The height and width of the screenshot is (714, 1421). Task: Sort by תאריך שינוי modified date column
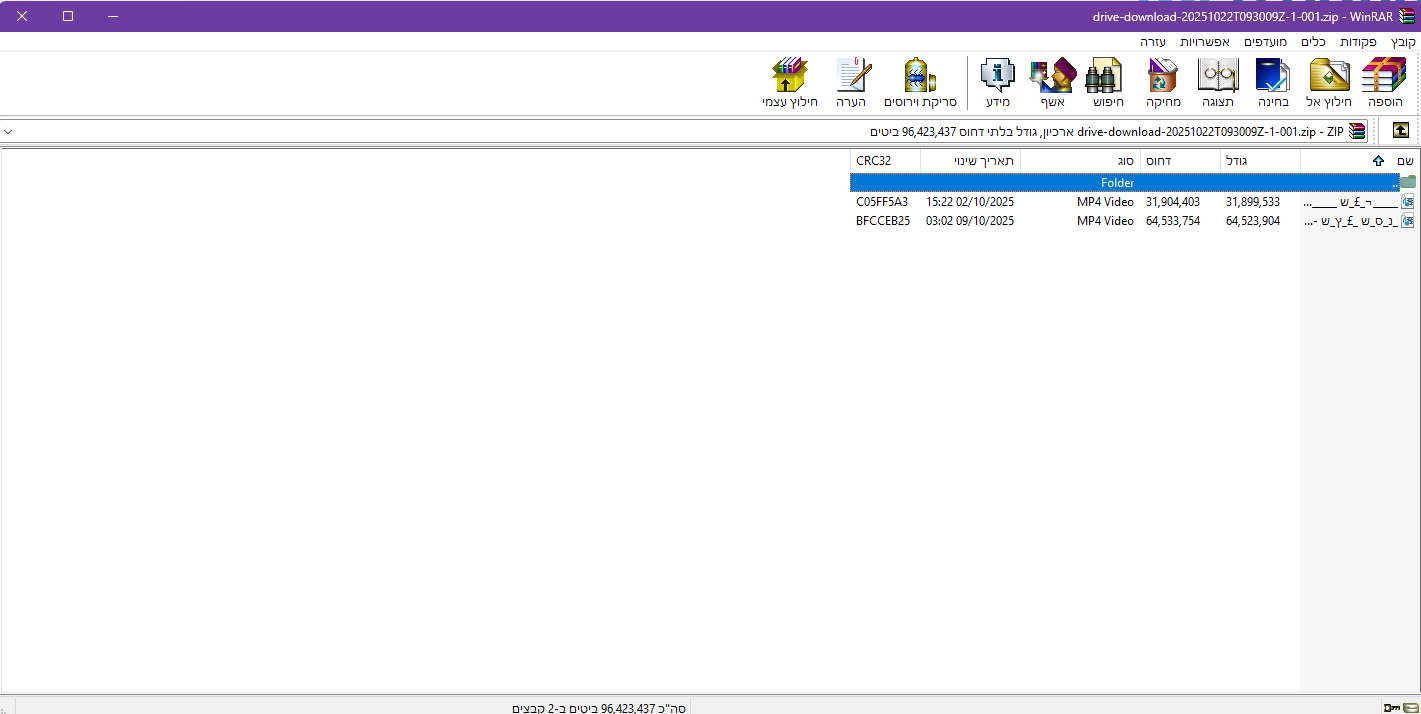coord(970,161)
